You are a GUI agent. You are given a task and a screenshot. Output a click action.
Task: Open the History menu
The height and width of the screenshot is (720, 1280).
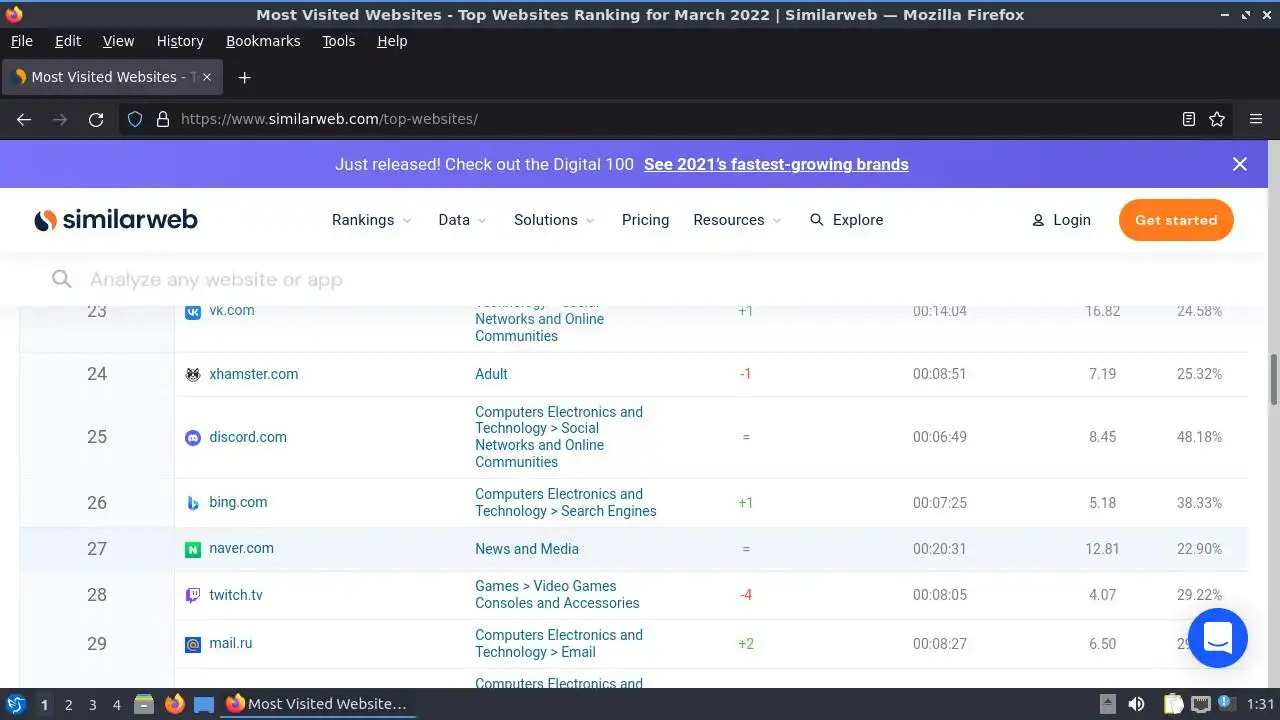pos(180,41)
